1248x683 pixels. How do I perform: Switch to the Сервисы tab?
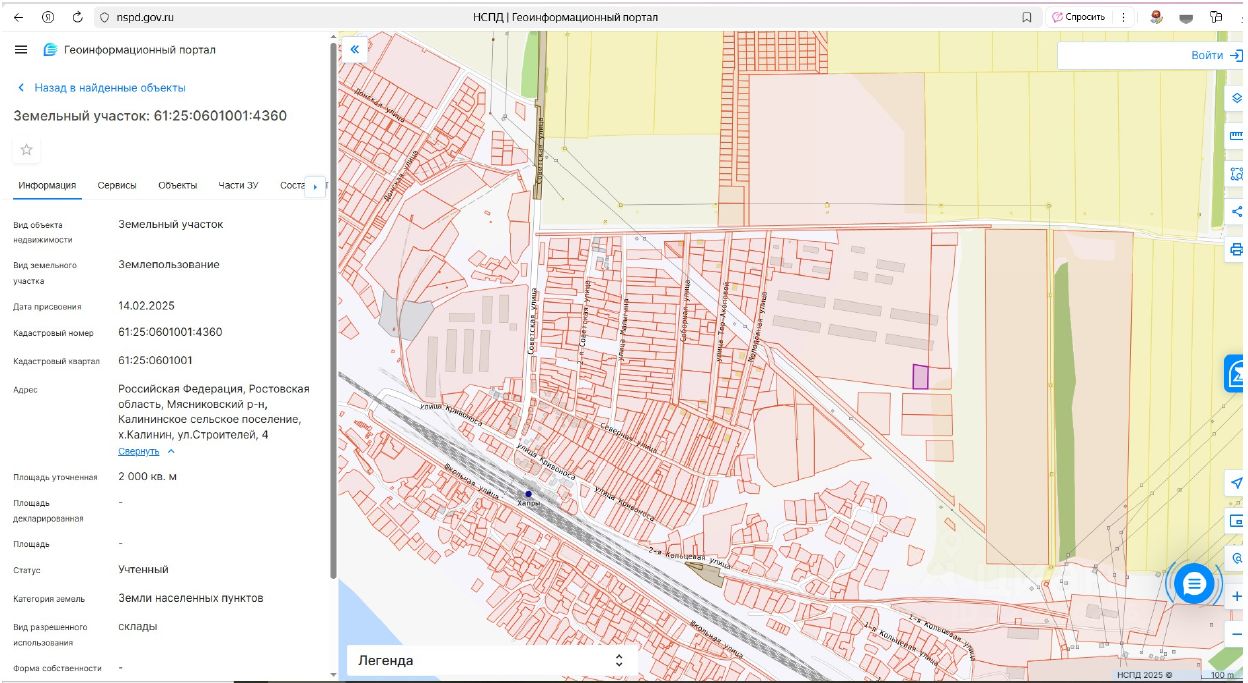[x=117, y=185]
